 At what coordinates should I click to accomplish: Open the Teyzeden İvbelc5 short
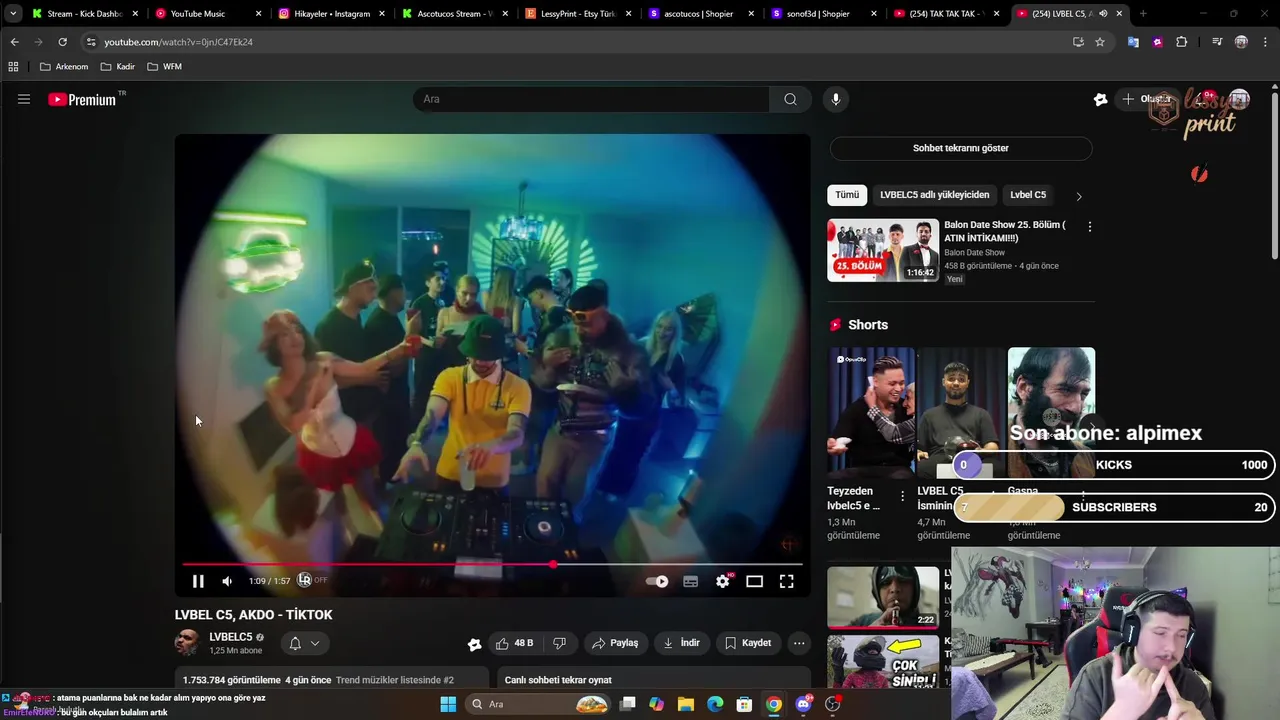point(871,412)
